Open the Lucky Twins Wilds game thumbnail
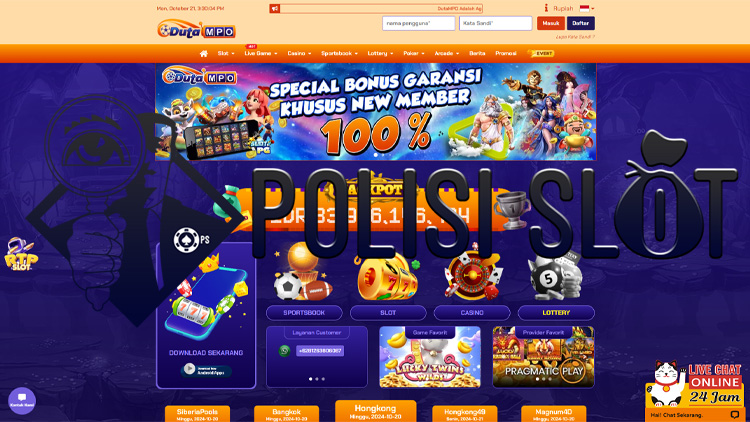The height and width of the screenshot is (422, 750). pyautogui.click(x=430, y=357)
